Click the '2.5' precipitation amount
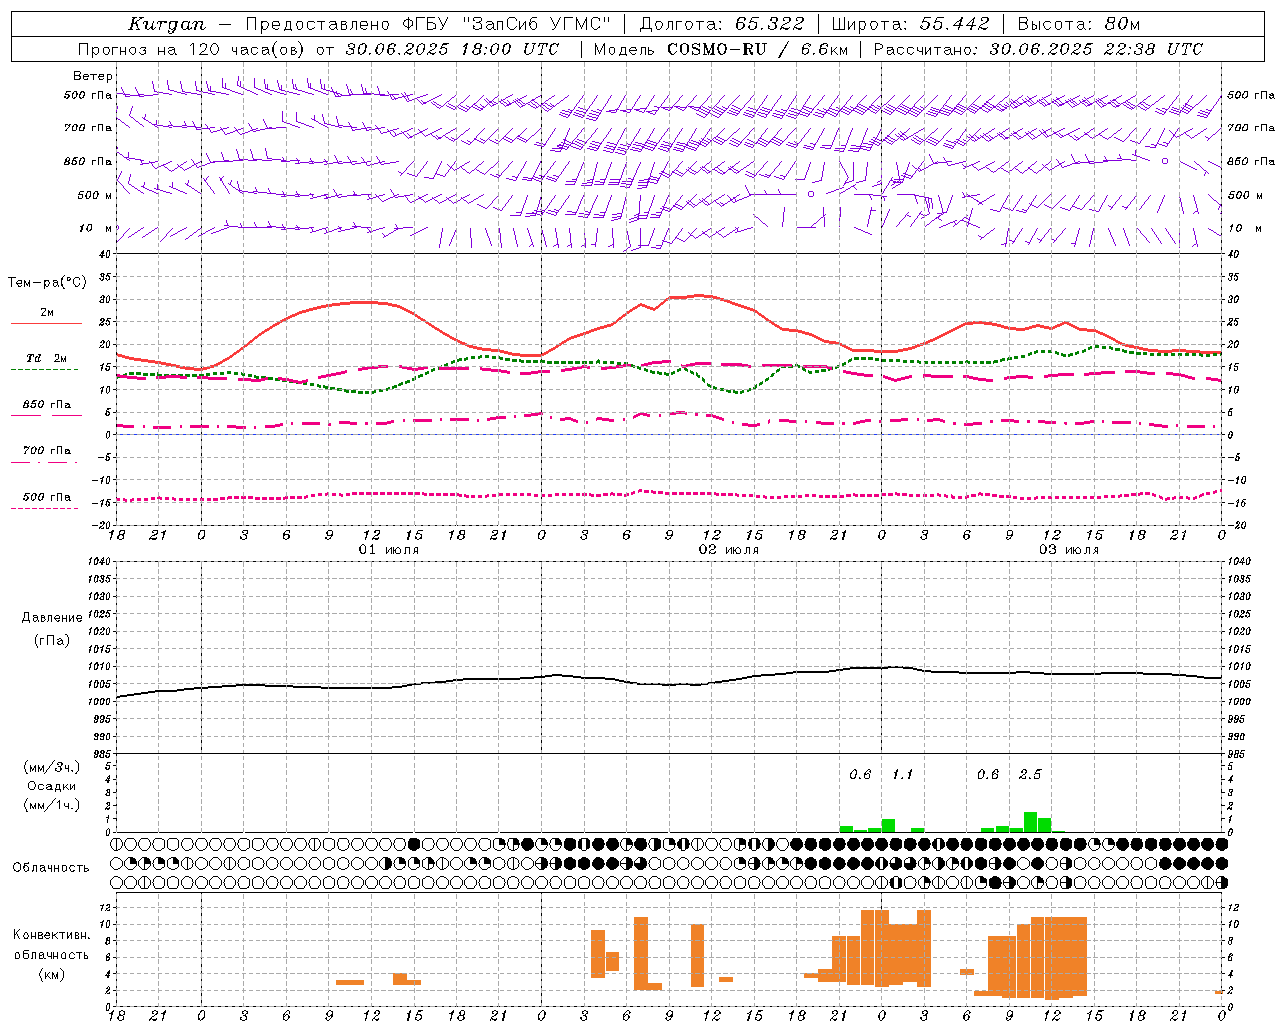Image resolution: width=1280 pixels, height=1024 pixels. coord(1030,775)
